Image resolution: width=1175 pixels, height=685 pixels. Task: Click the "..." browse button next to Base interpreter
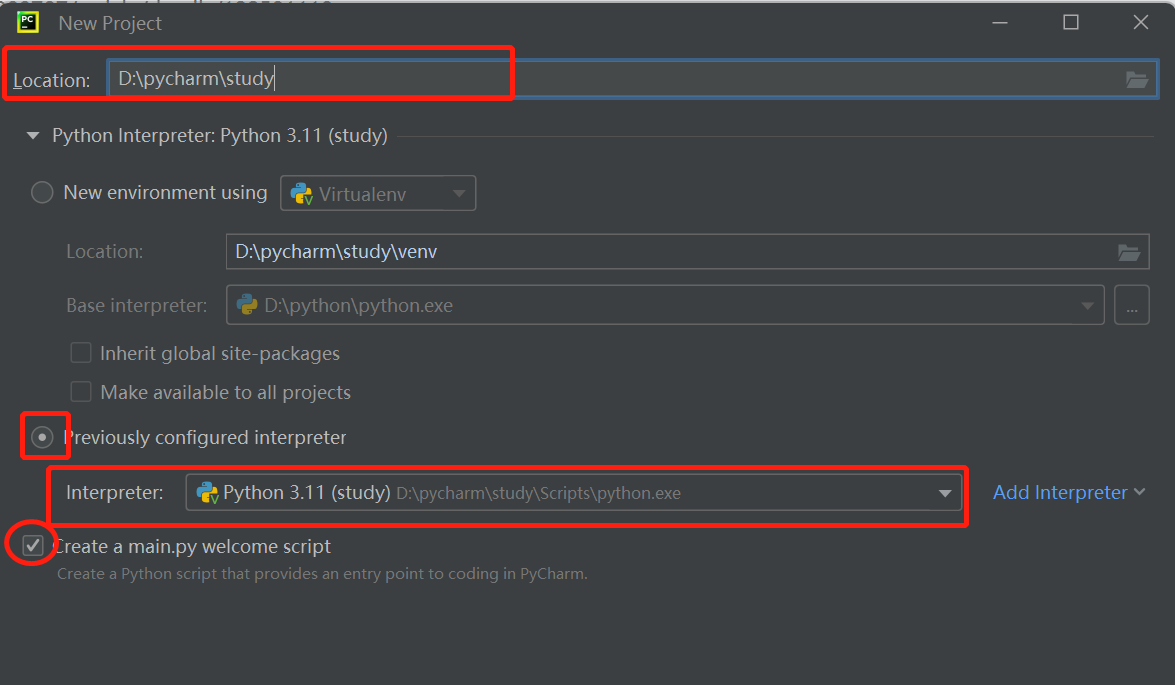1132,305
